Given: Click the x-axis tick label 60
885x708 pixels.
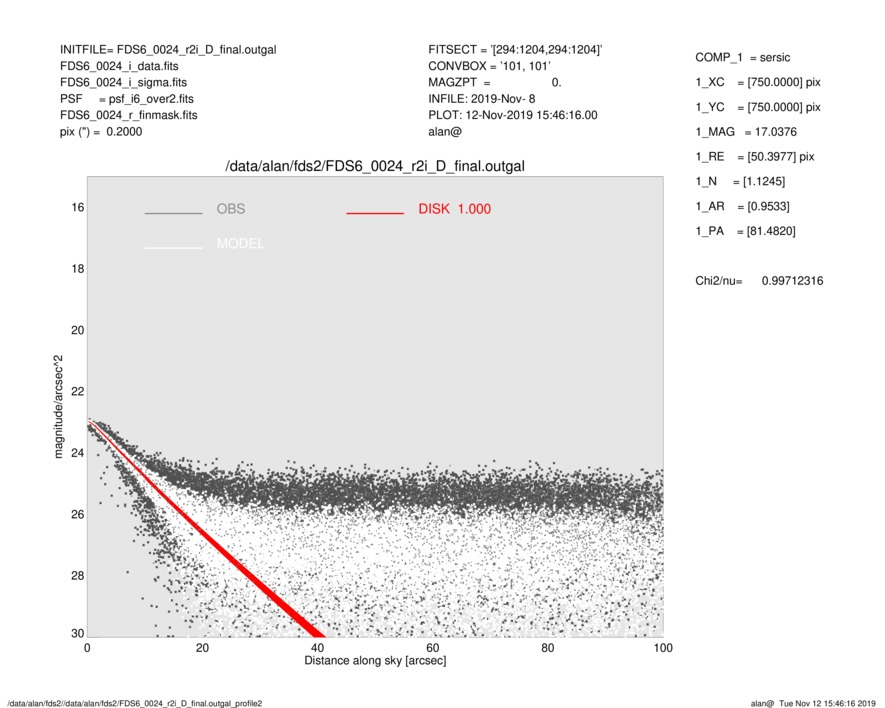Looking at the screenshot, I should tap(432, 648).
